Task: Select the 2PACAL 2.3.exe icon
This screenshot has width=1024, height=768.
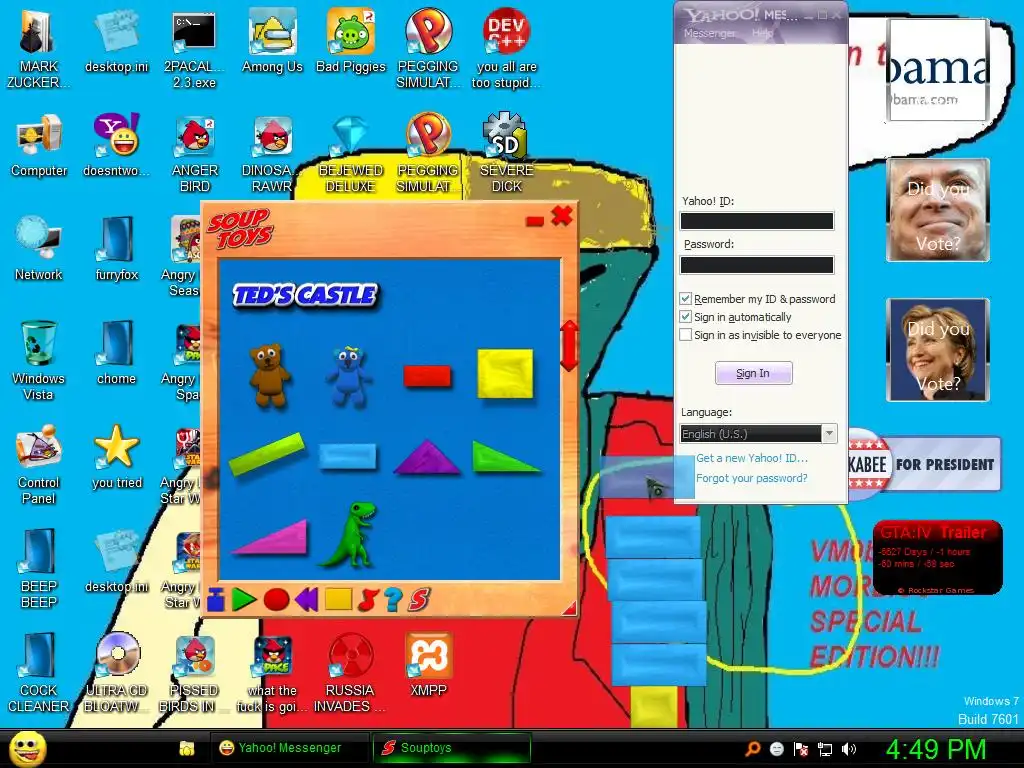Action: (x=194, y=50)
